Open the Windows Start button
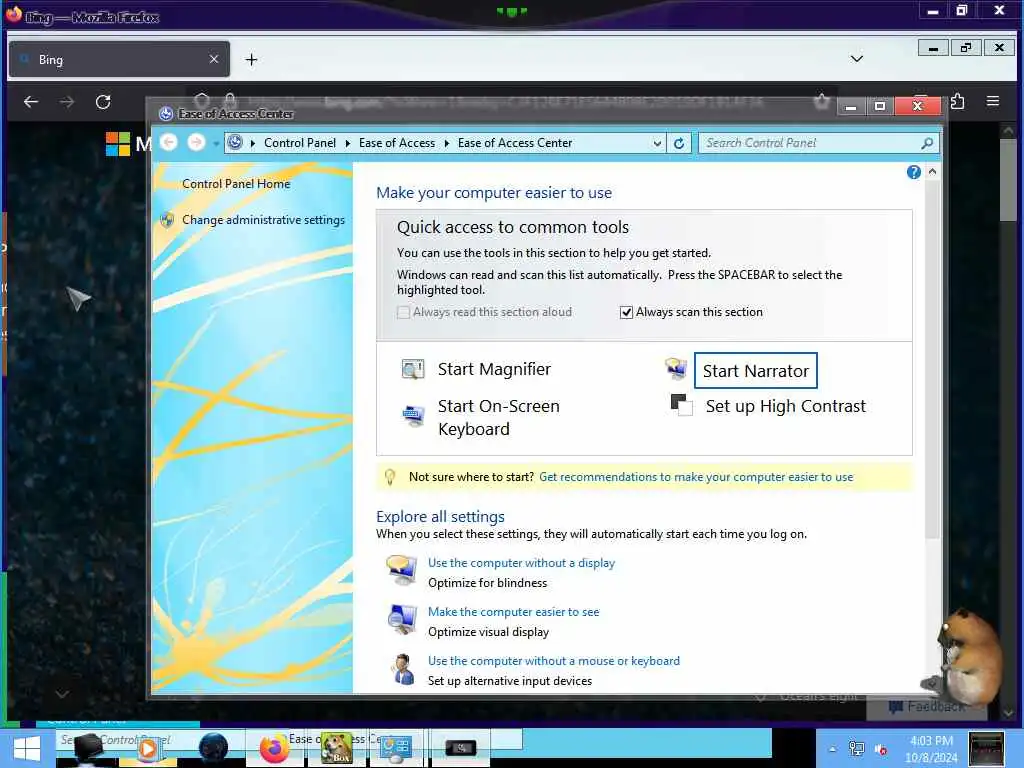This screenshot has height=768, width=1024. tap(27, 748)
